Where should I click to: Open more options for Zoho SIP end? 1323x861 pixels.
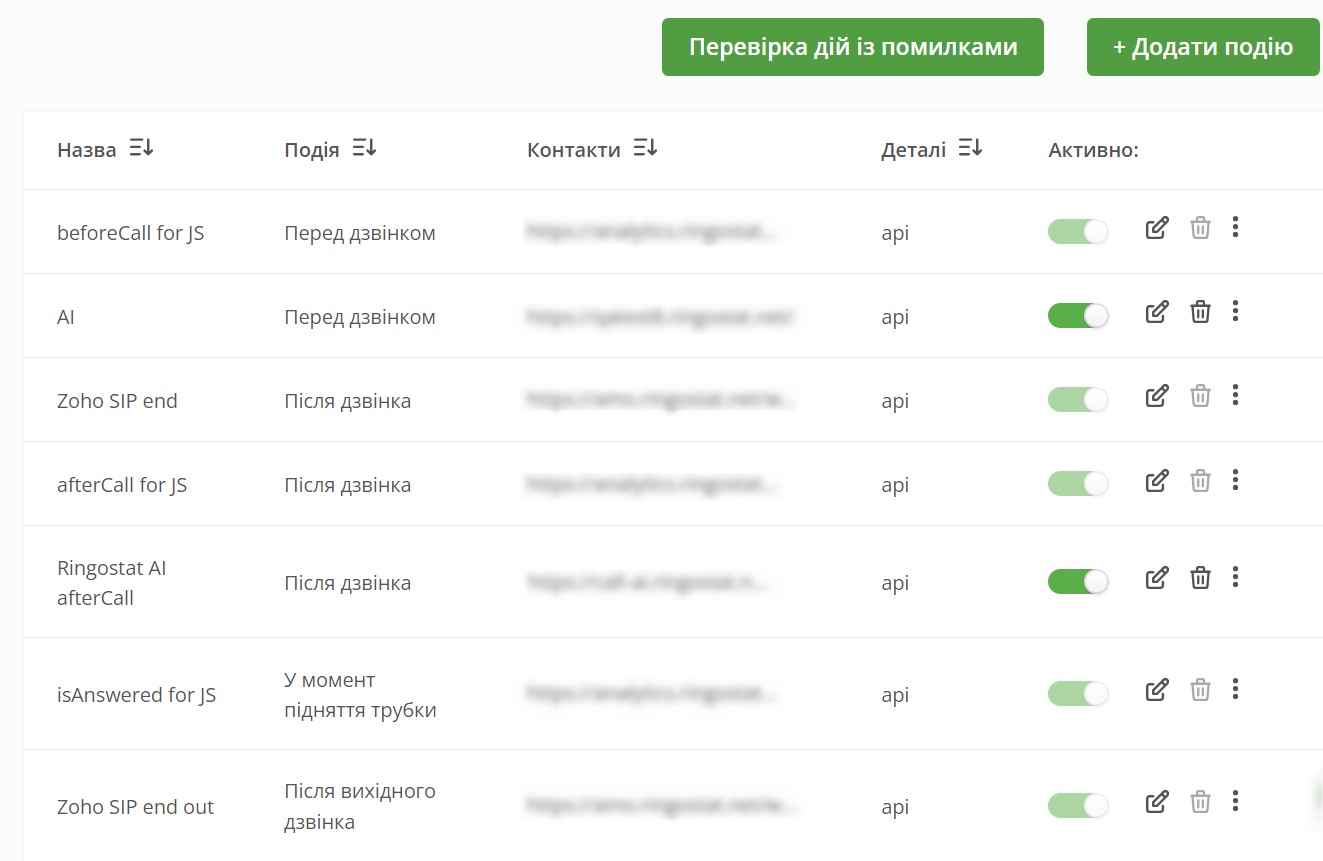tap(1236, 395)
